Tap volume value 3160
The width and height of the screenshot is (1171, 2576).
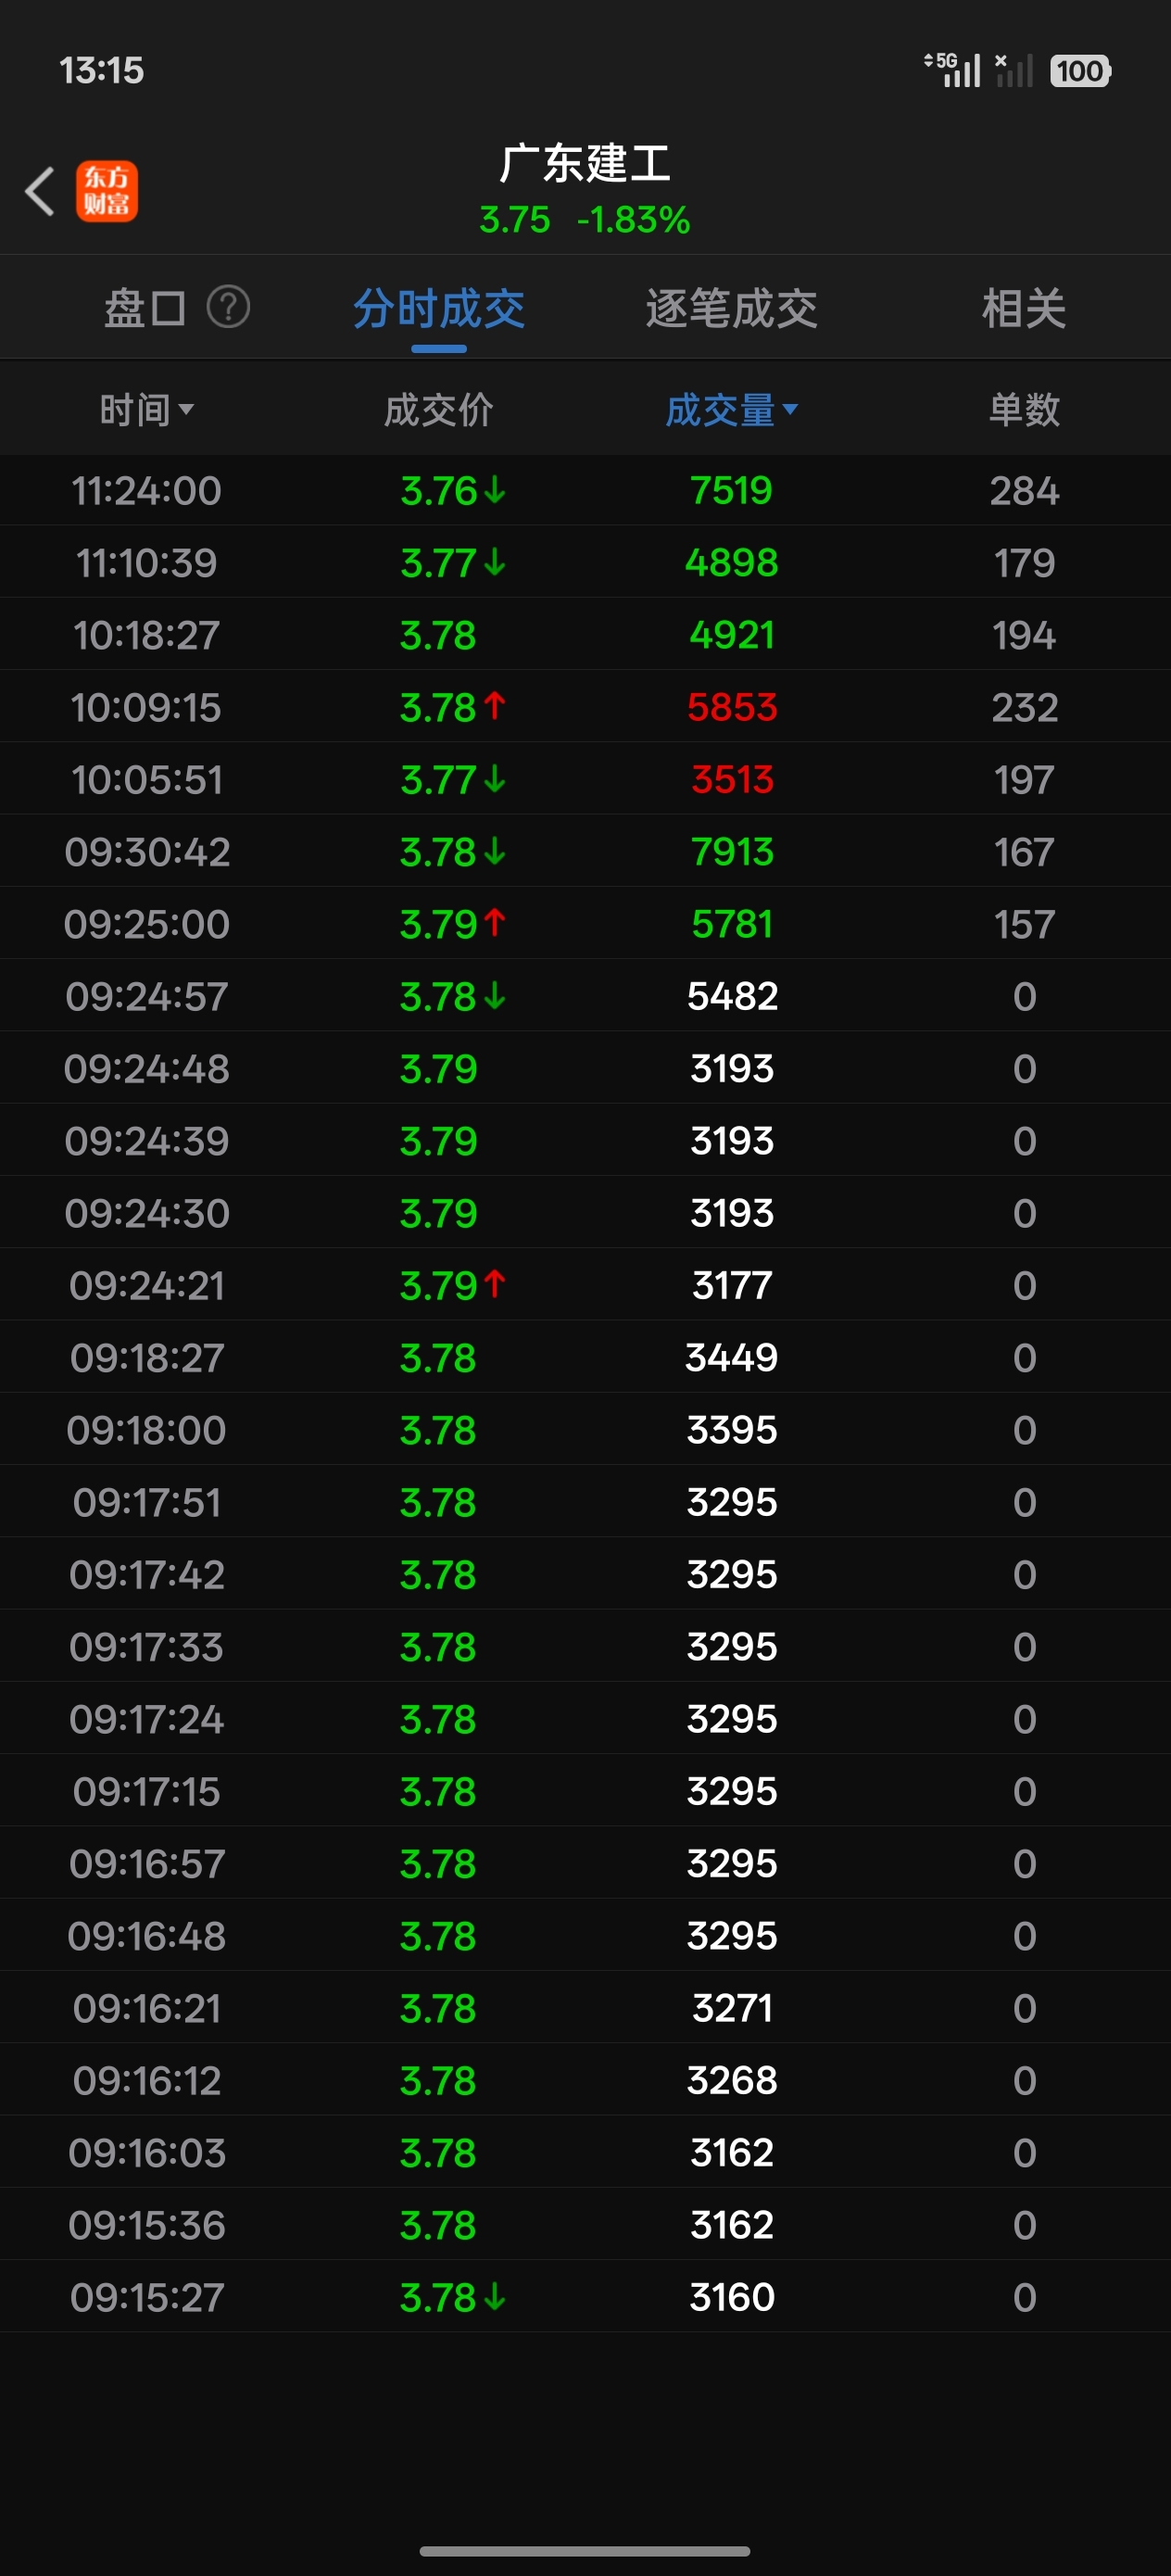[732, 2296]
